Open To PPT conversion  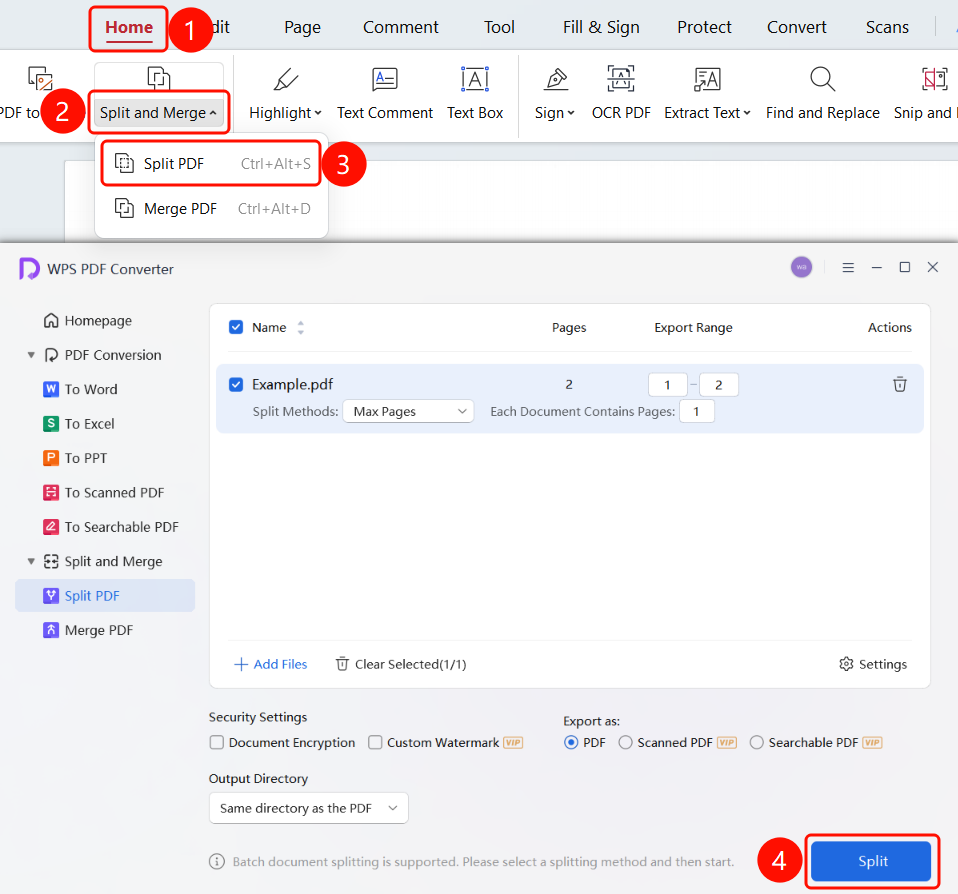click(75, 458)
